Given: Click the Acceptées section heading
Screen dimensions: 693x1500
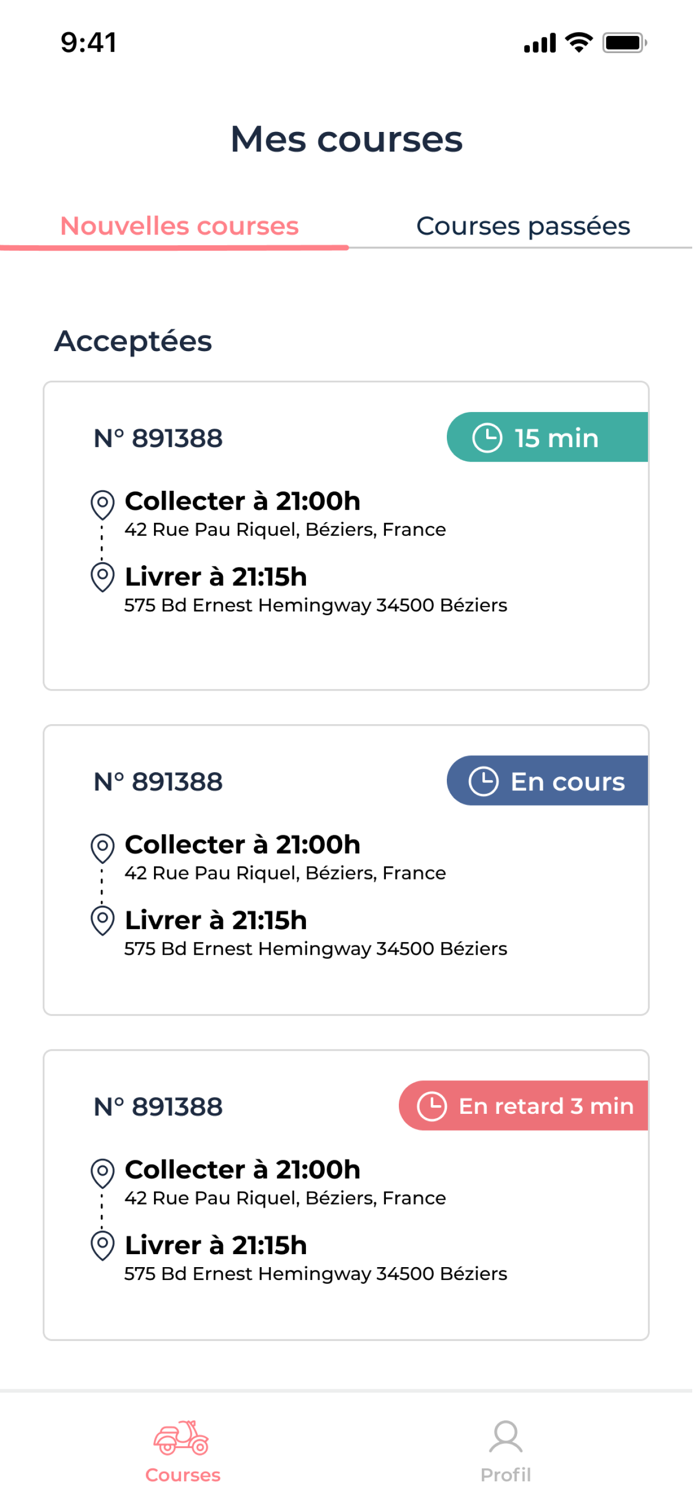Looking at the screenshot, I should coord(133,341).
